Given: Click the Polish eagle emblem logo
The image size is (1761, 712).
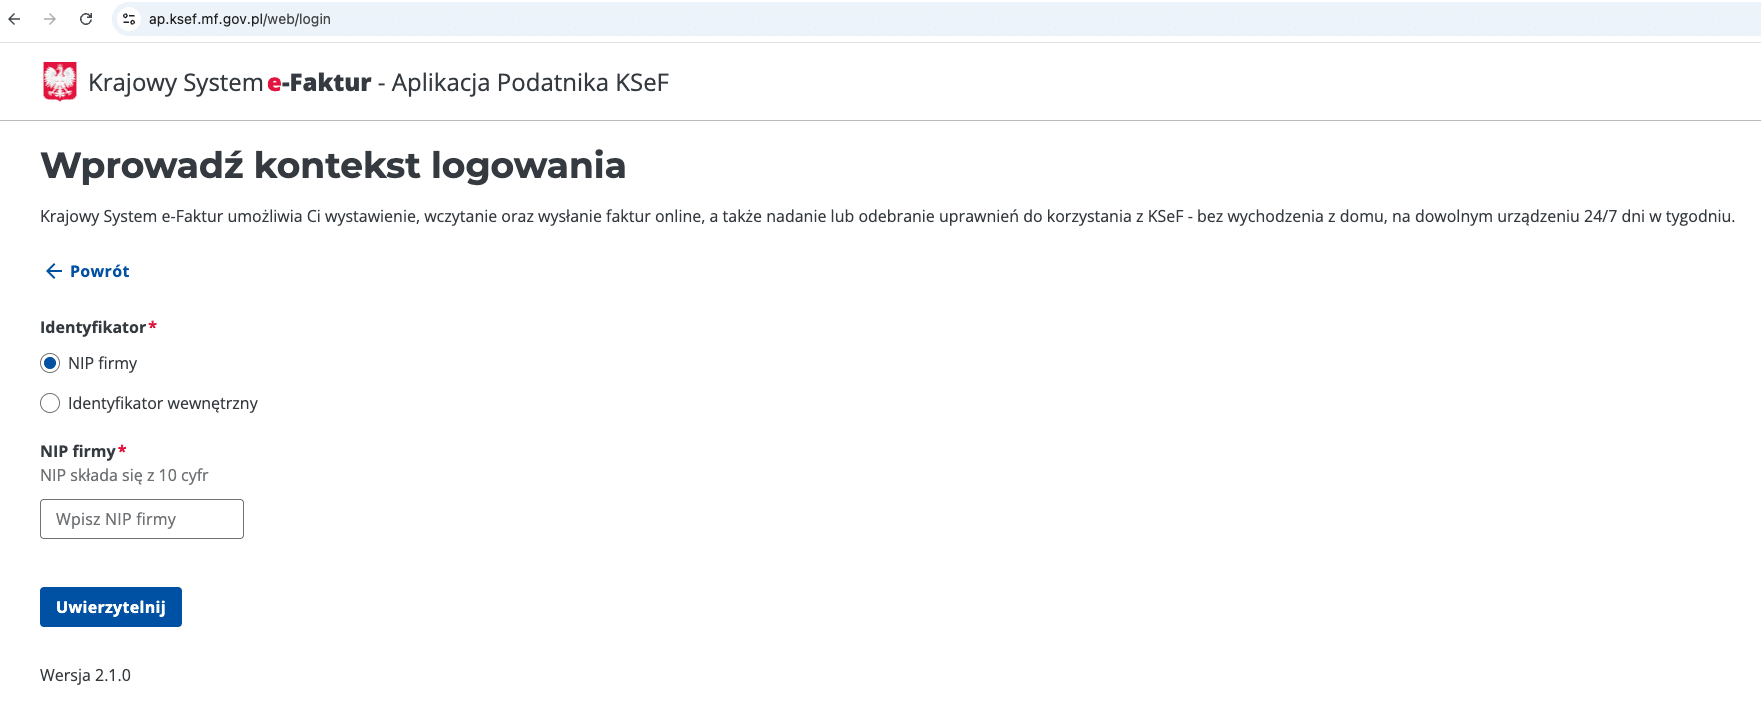Looking at the screenshot, I should coord(60,82).
